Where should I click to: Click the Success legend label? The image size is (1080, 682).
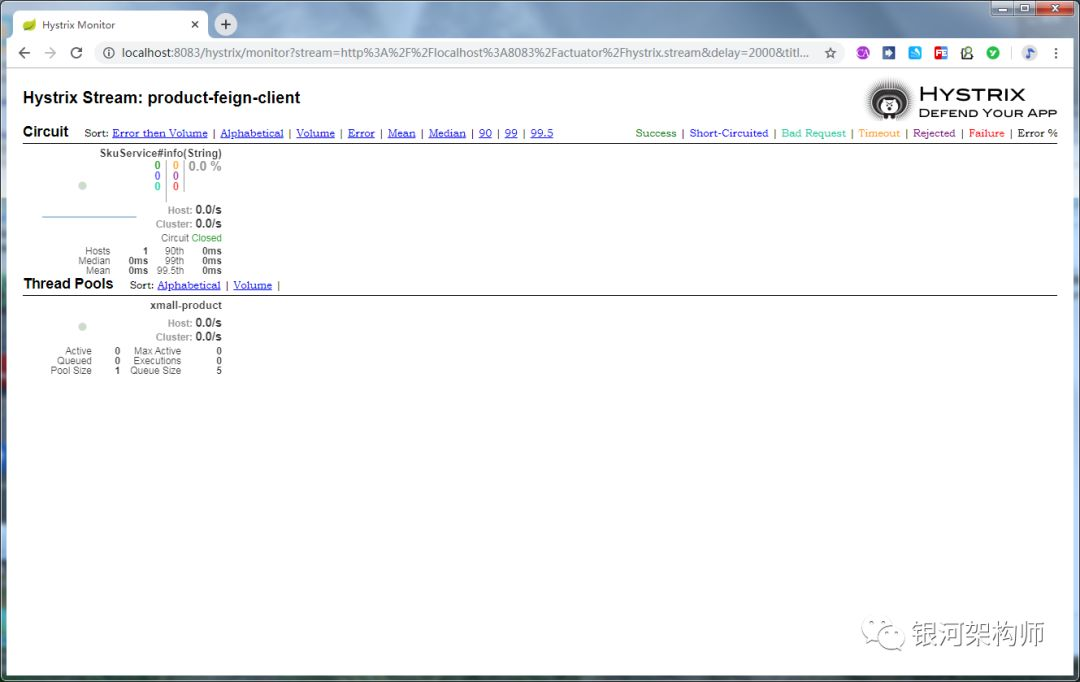pos(656,133)
